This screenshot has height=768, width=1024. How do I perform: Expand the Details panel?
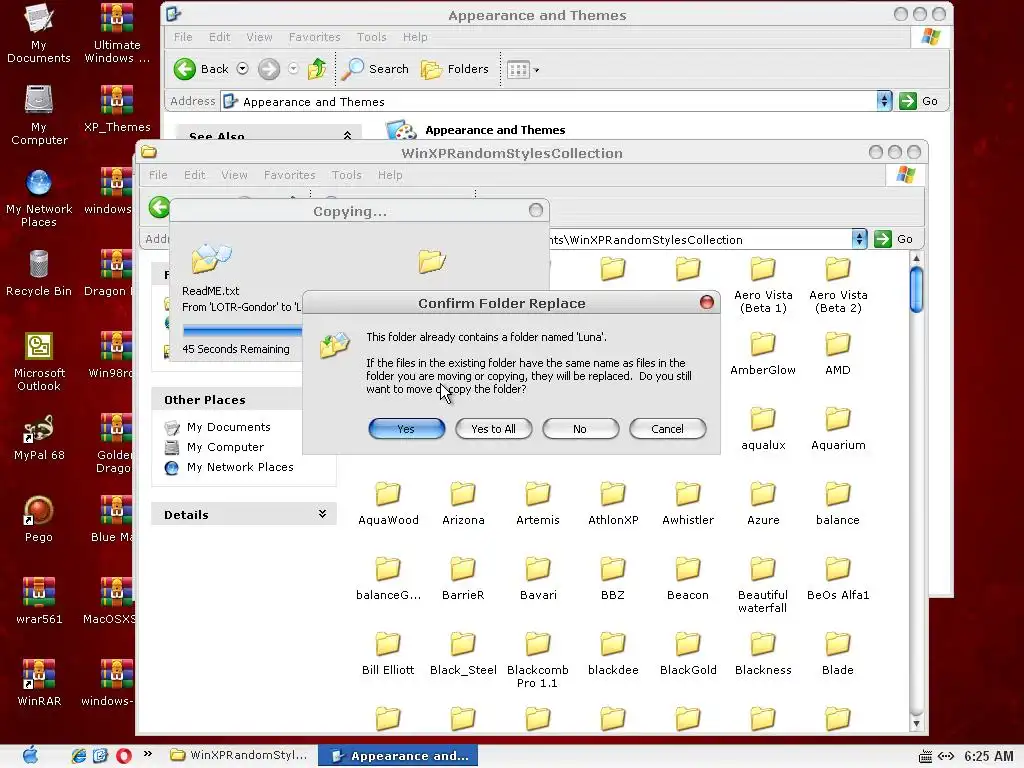(x=322, y=514)
